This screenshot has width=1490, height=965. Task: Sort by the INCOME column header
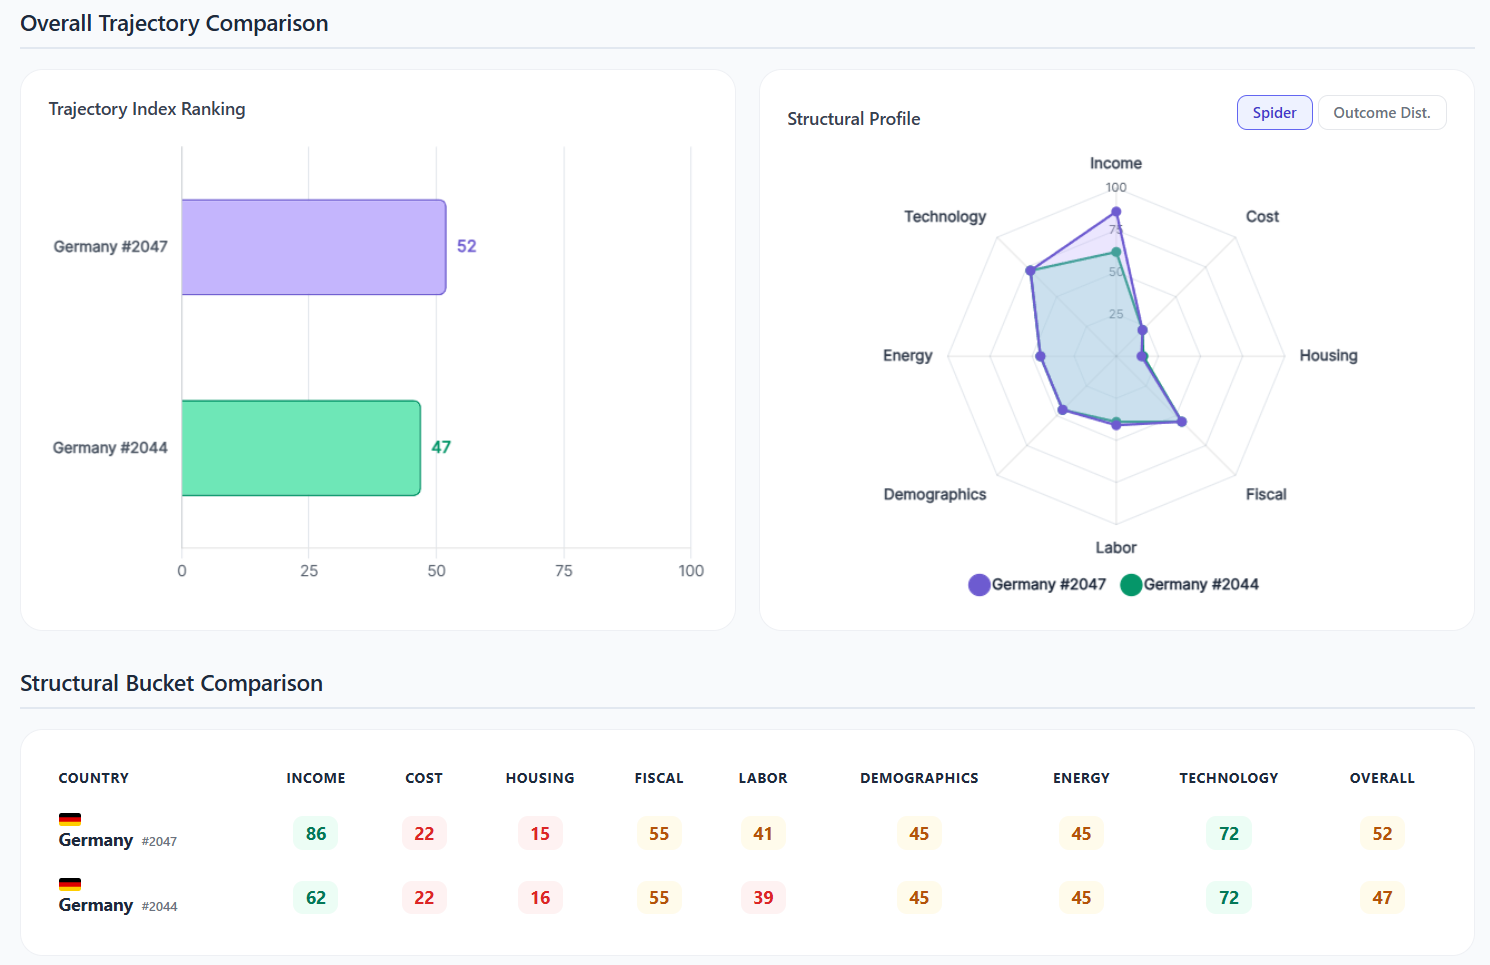coord(316,778)
